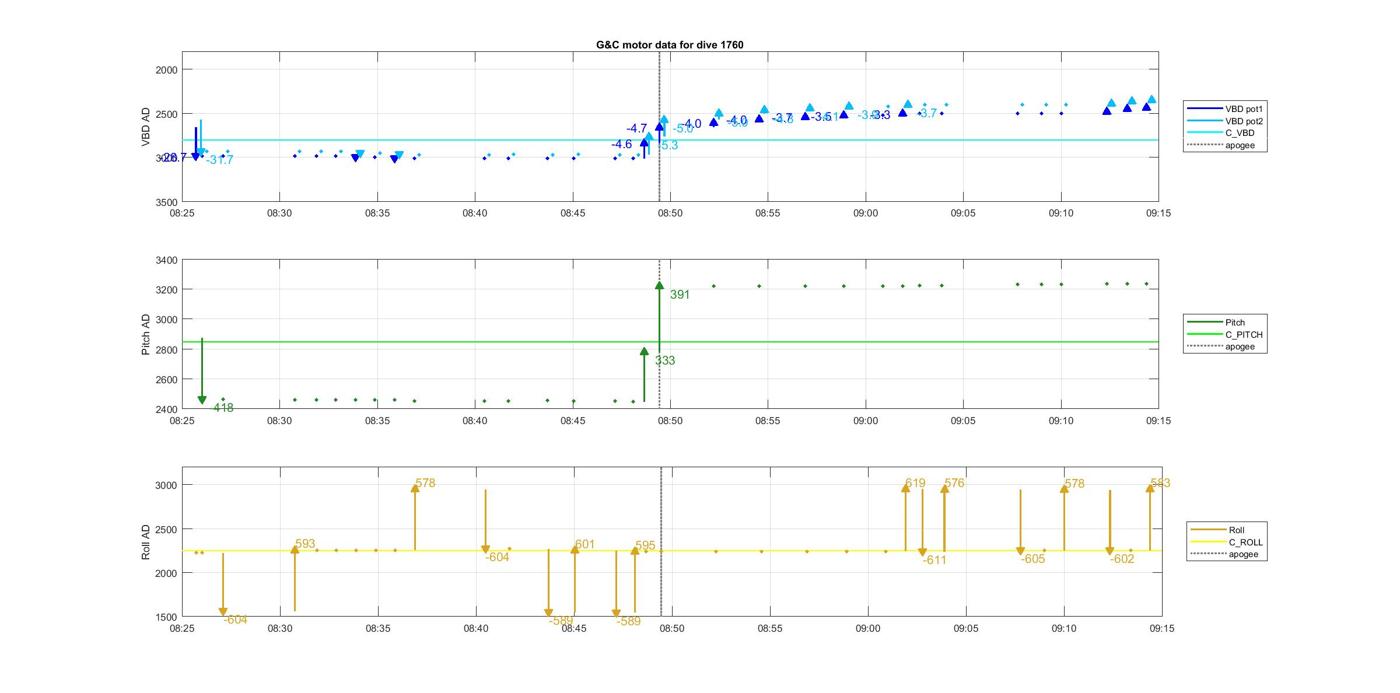Click the pitch value label '418'
Viewport: 1400px width, 693px height.
click(223, 408)
